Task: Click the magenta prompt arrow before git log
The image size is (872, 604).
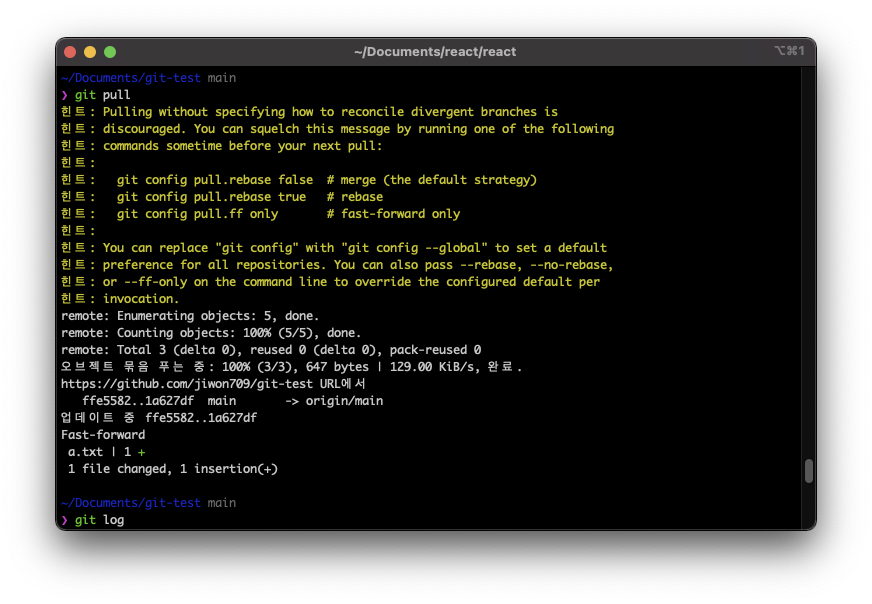Action: tap(65, 520)
